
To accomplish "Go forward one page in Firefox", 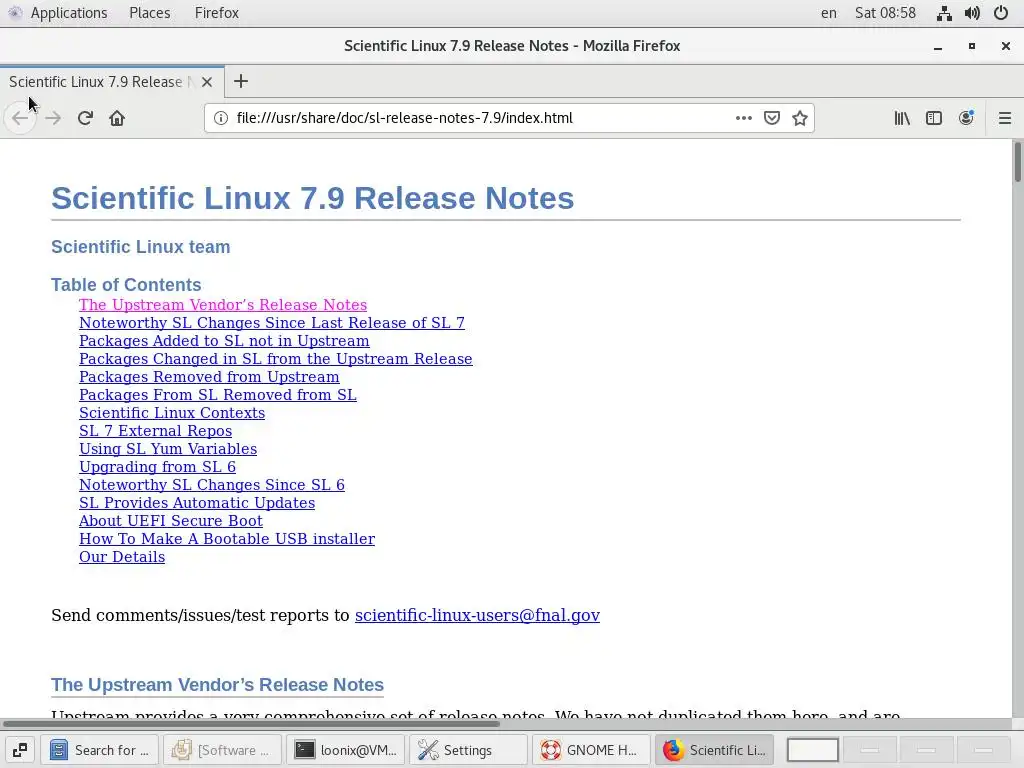I will pos(54,118).
